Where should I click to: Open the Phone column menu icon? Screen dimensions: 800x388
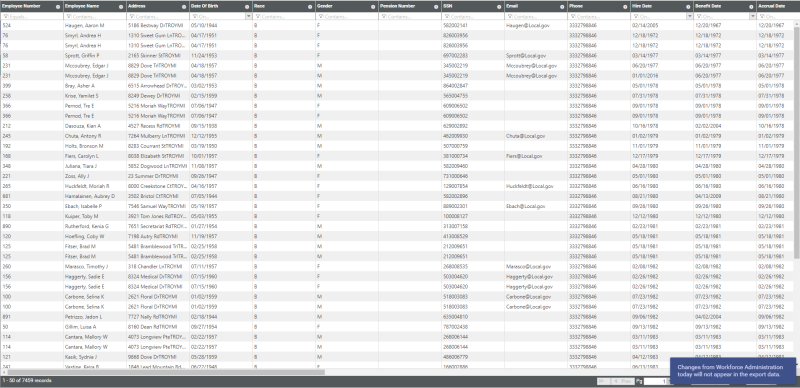(625, 7)
